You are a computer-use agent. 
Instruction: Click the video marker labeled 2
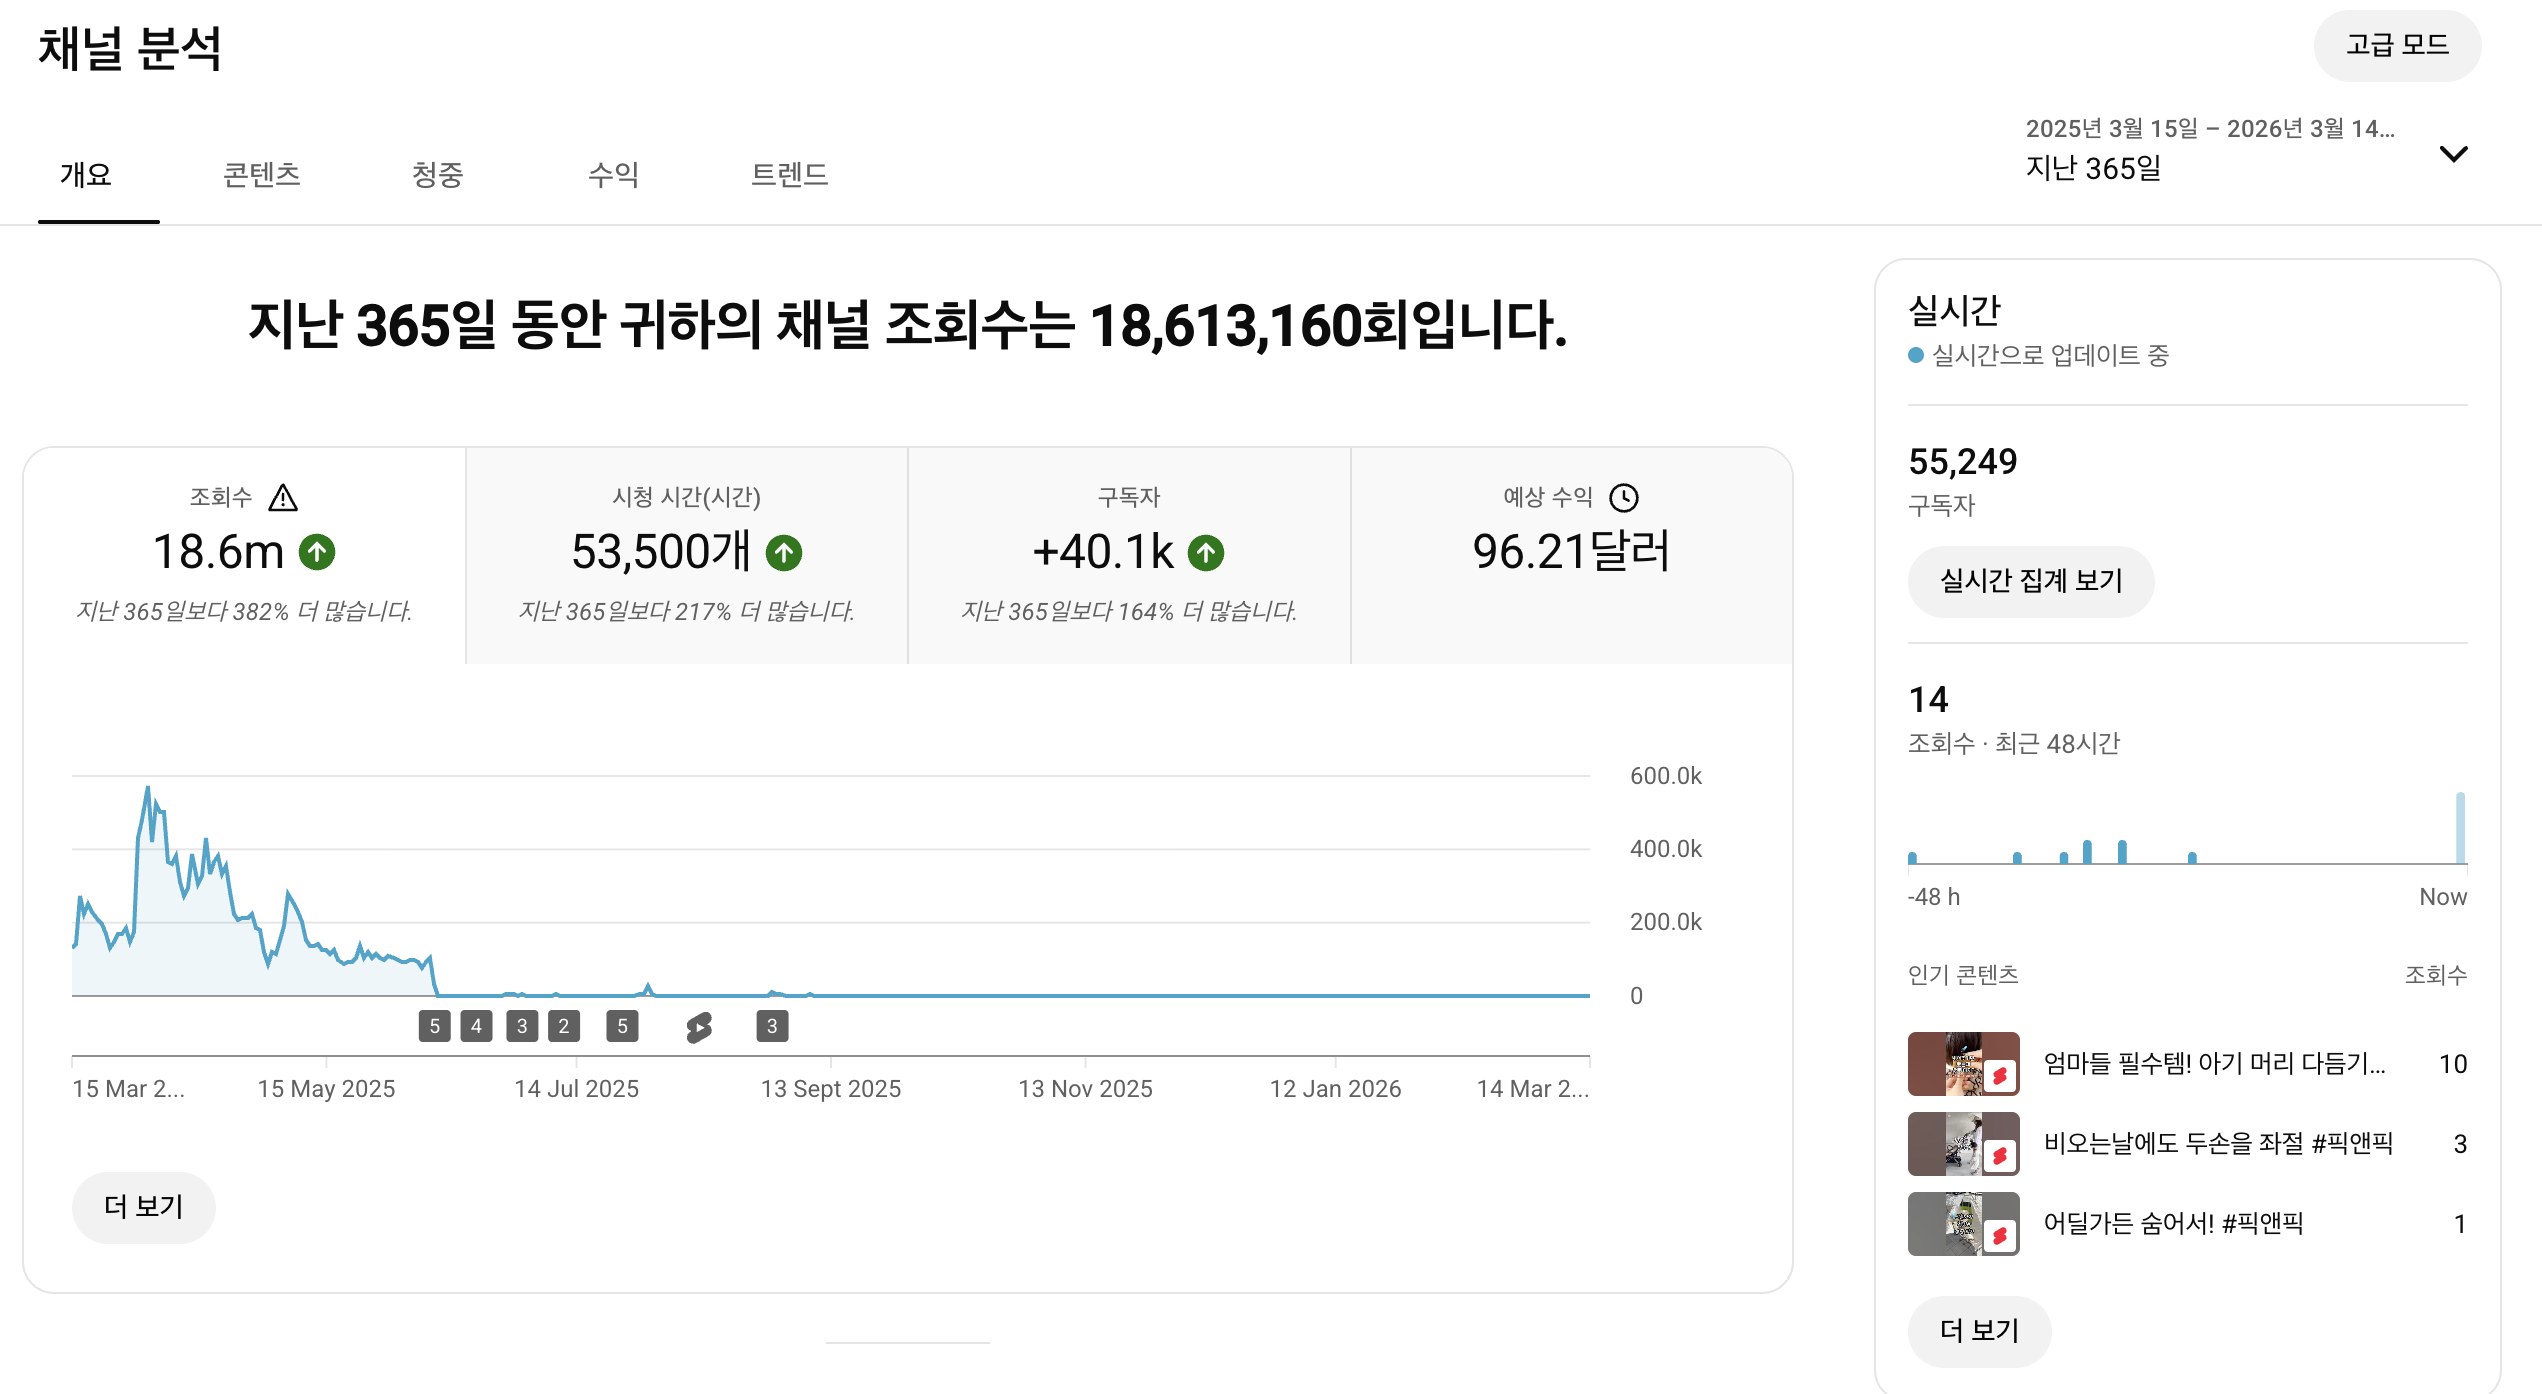pyautogui.click(x=564, y=1026)
